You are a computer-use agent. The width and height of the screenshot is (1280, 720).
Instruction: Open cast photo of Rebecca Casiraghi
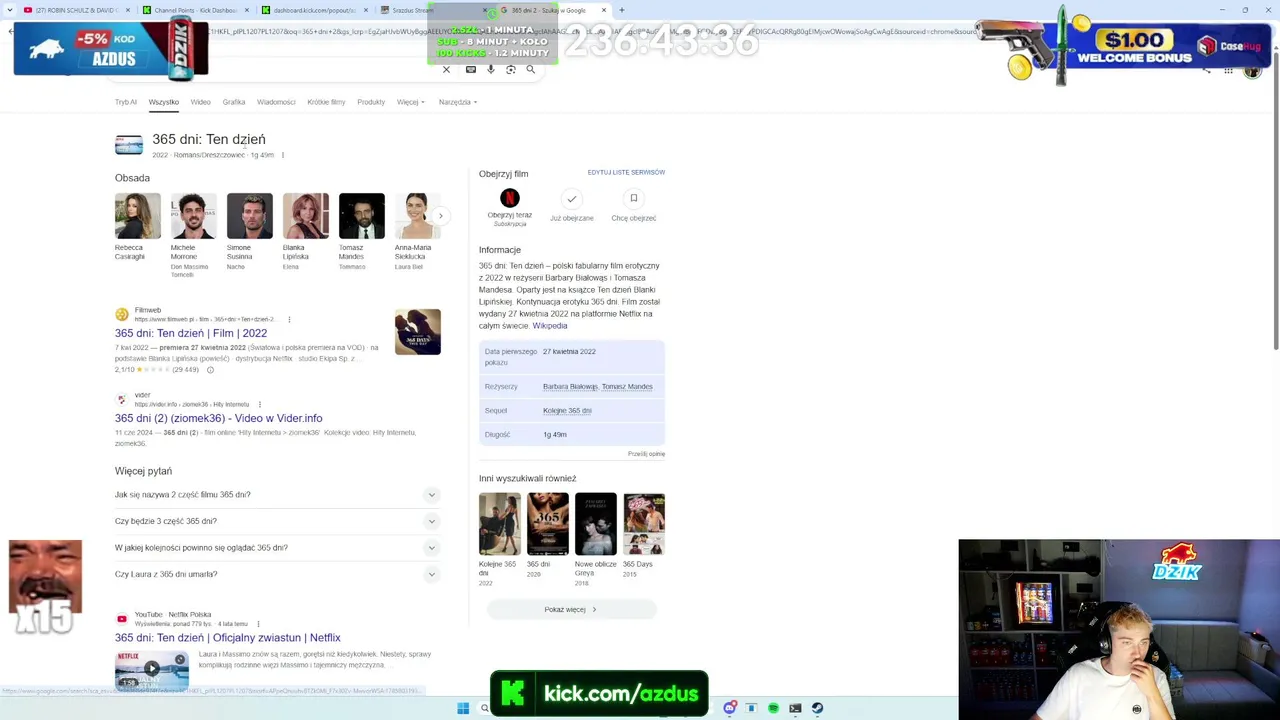(x=138, y=216)
